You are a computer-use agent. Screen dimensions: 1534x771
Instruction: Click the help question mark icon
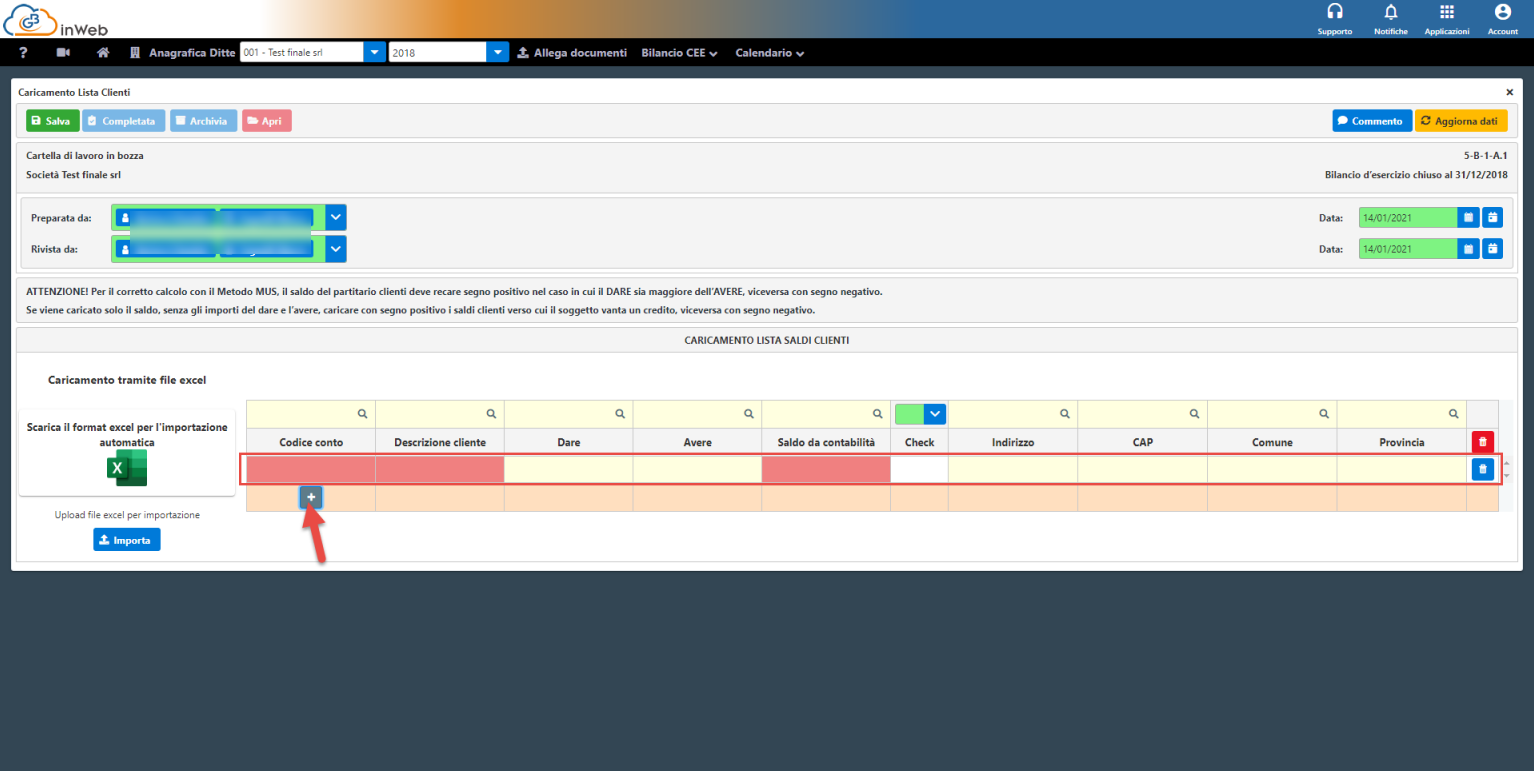(23, 53)
